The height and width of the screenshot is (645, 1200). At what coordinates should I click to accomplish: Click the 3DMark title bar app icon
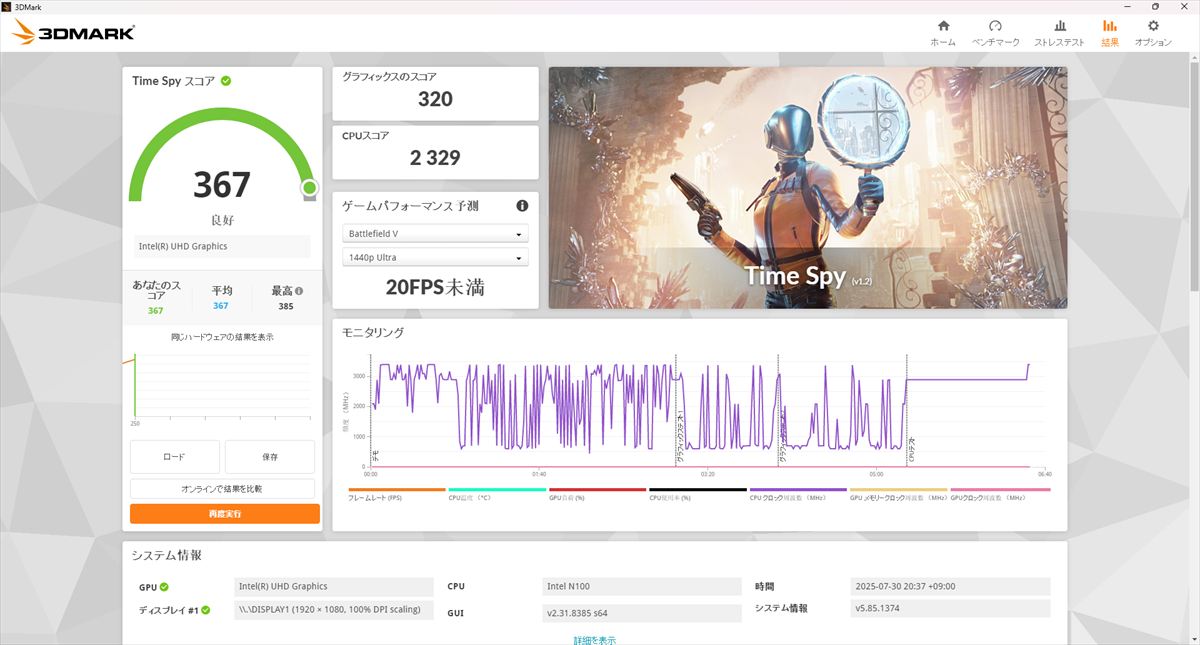click(x=8, y=7)
